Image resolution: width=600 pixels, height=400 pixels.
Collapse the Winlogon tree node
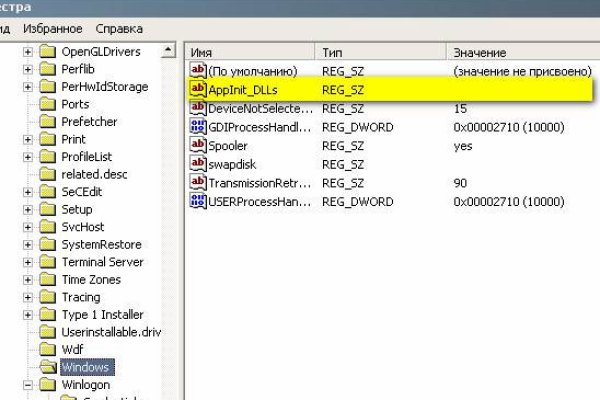point(27,385)
